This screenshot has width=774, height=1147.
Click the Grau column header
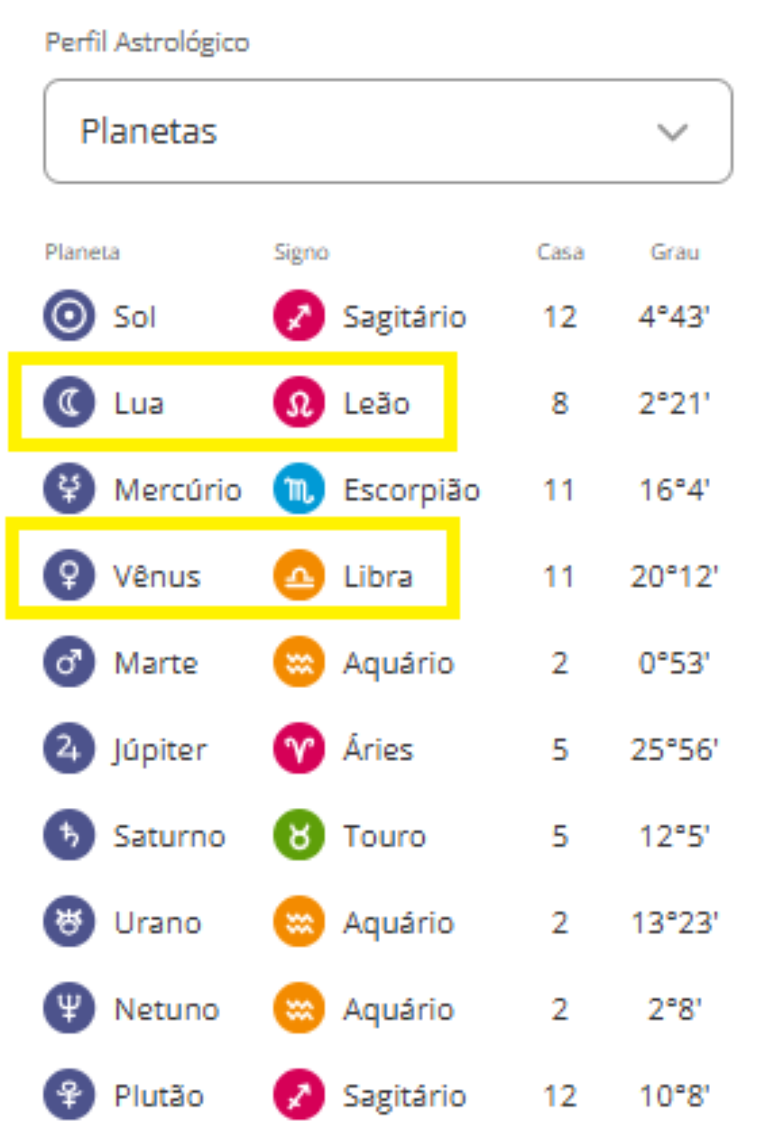pyautogui.click(x=675, y=252)
